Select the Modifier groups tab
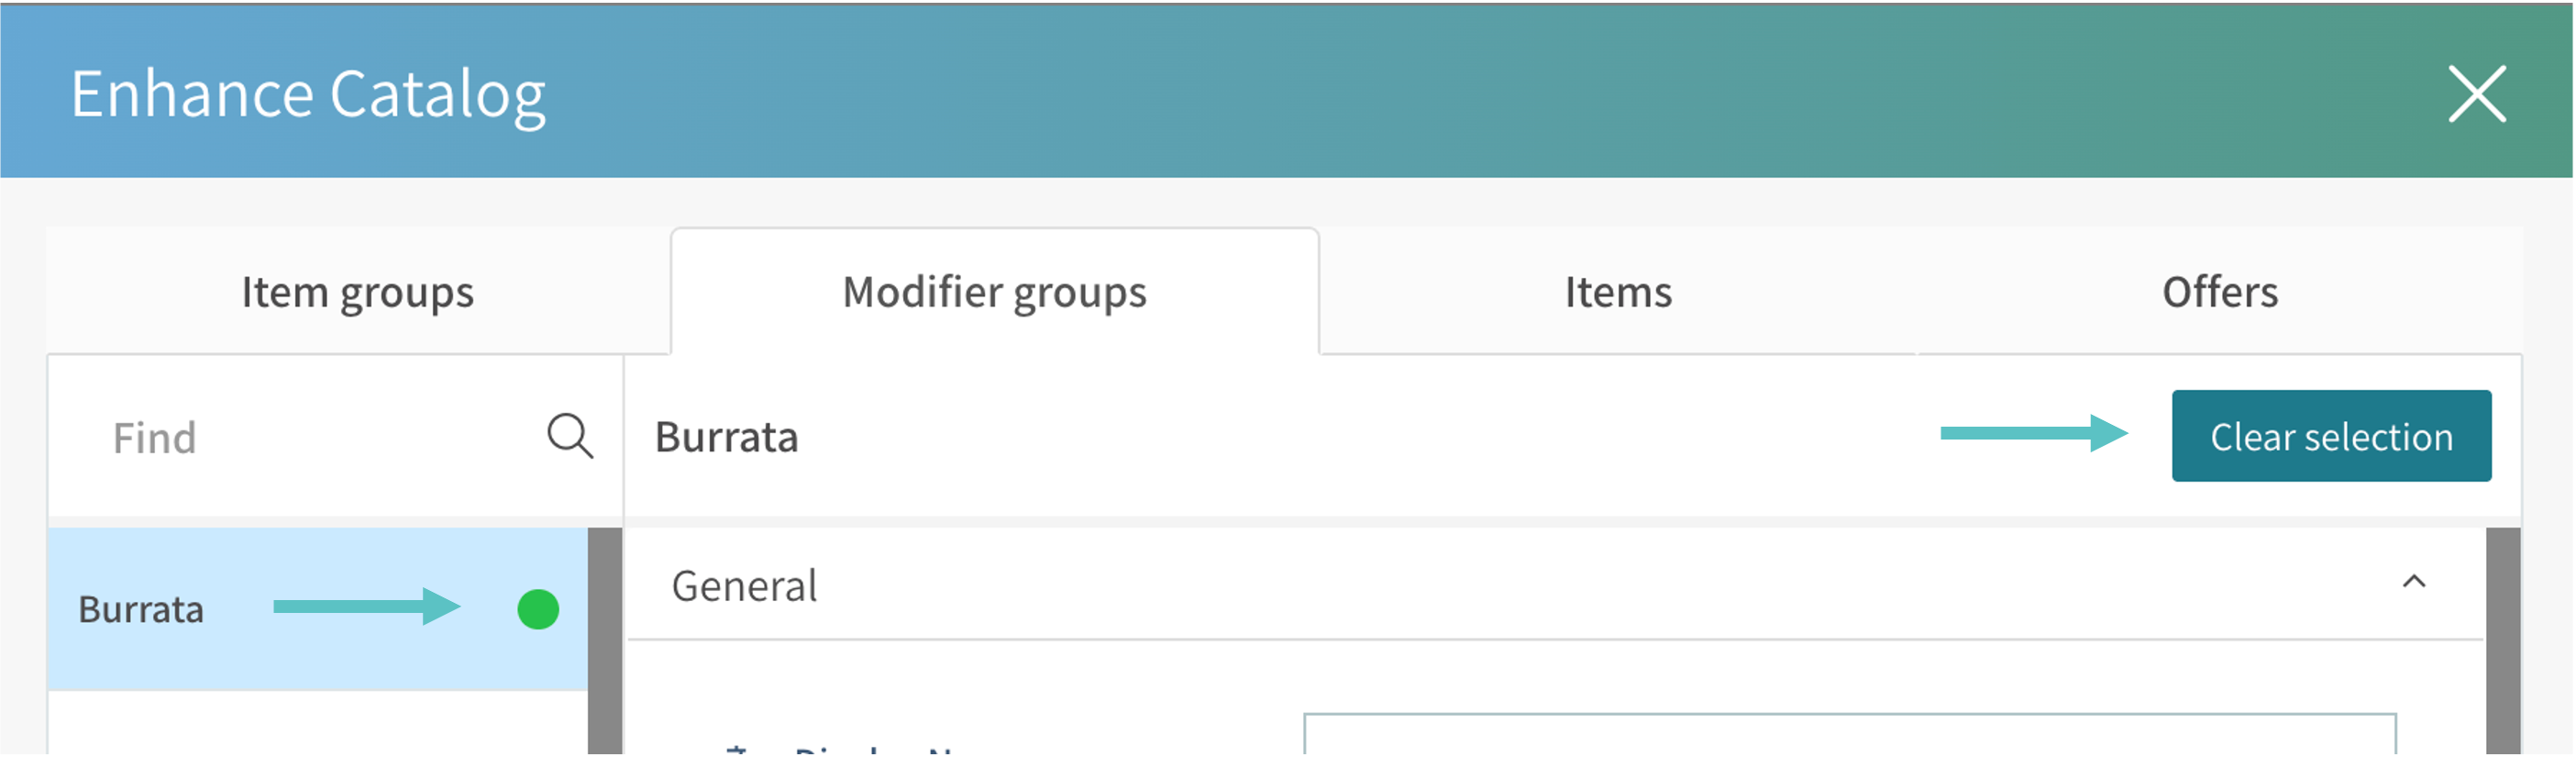This screenshot has height=757, width=2576. (995, 292)
